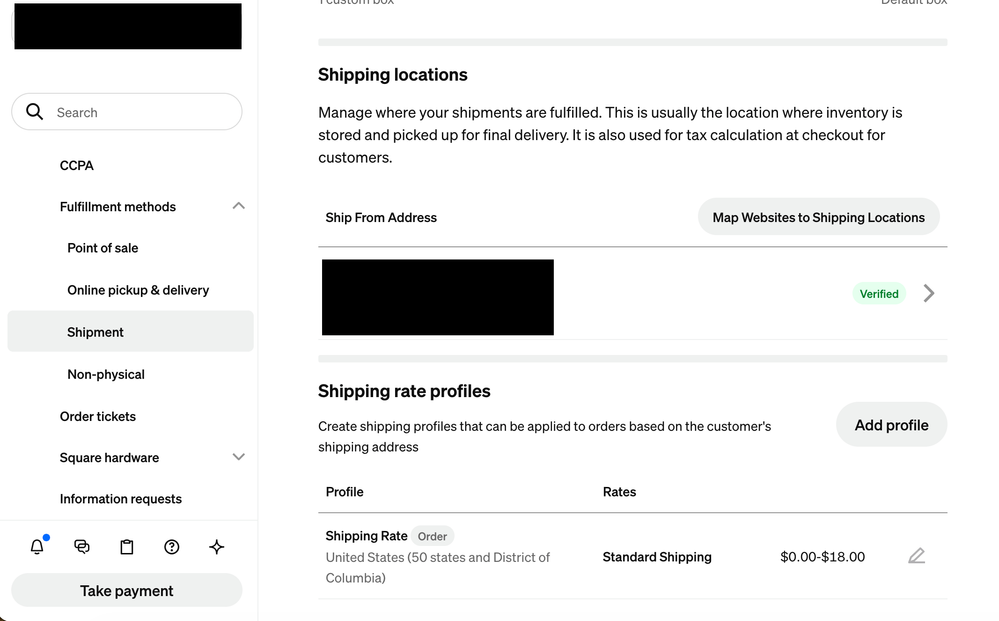Open the verified ship-from address arrow
This screenshot has height=621, width=999.
coord(929,293)
